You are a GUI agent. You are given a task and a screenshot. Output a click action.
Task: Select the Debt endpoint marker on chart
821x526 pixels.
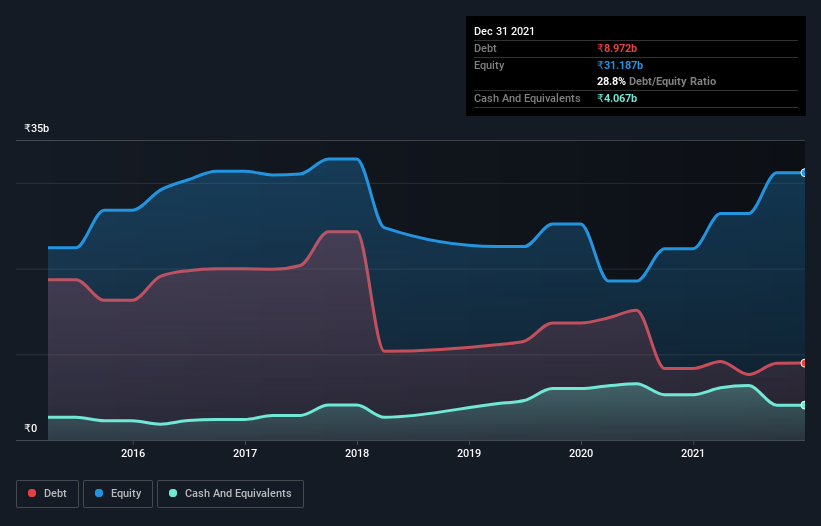pyautogui.click(x=804, y=363)
